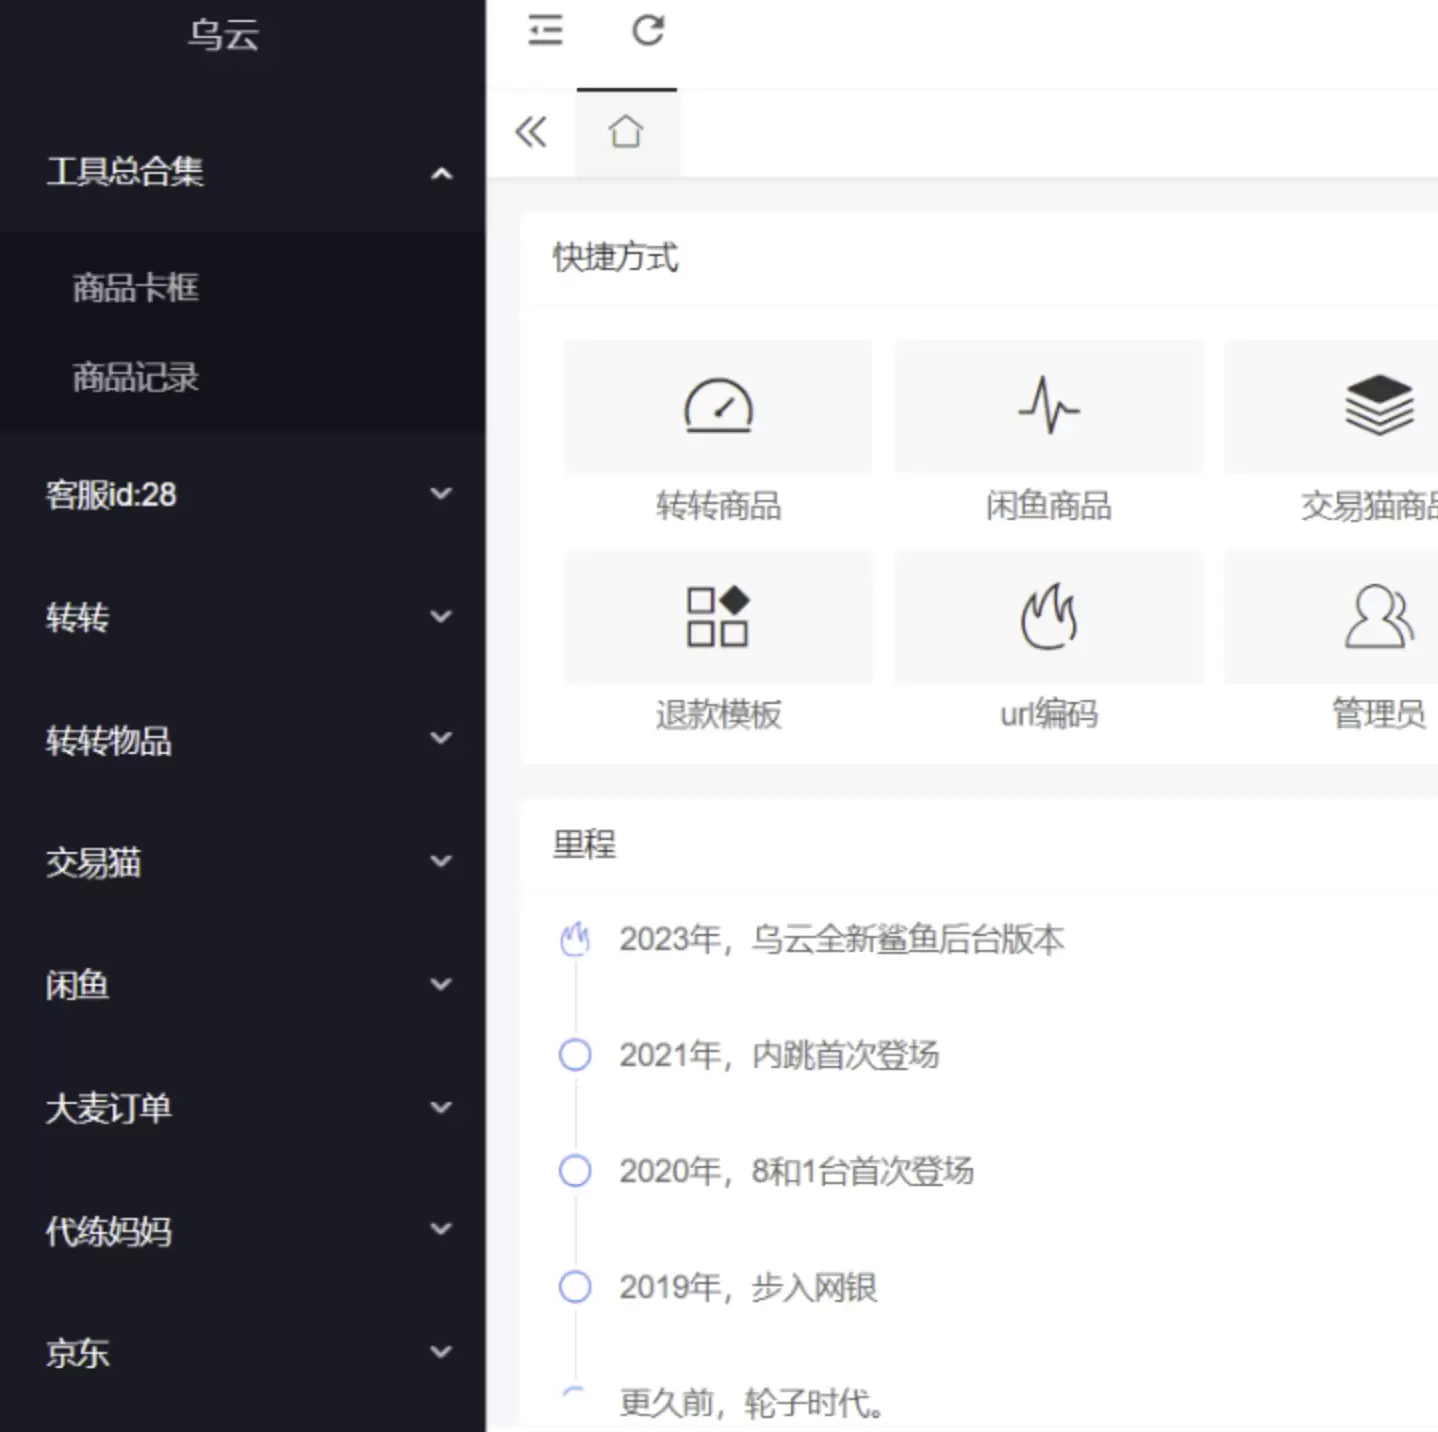Click text 更久前，轮子时代。

point(752,1403)
